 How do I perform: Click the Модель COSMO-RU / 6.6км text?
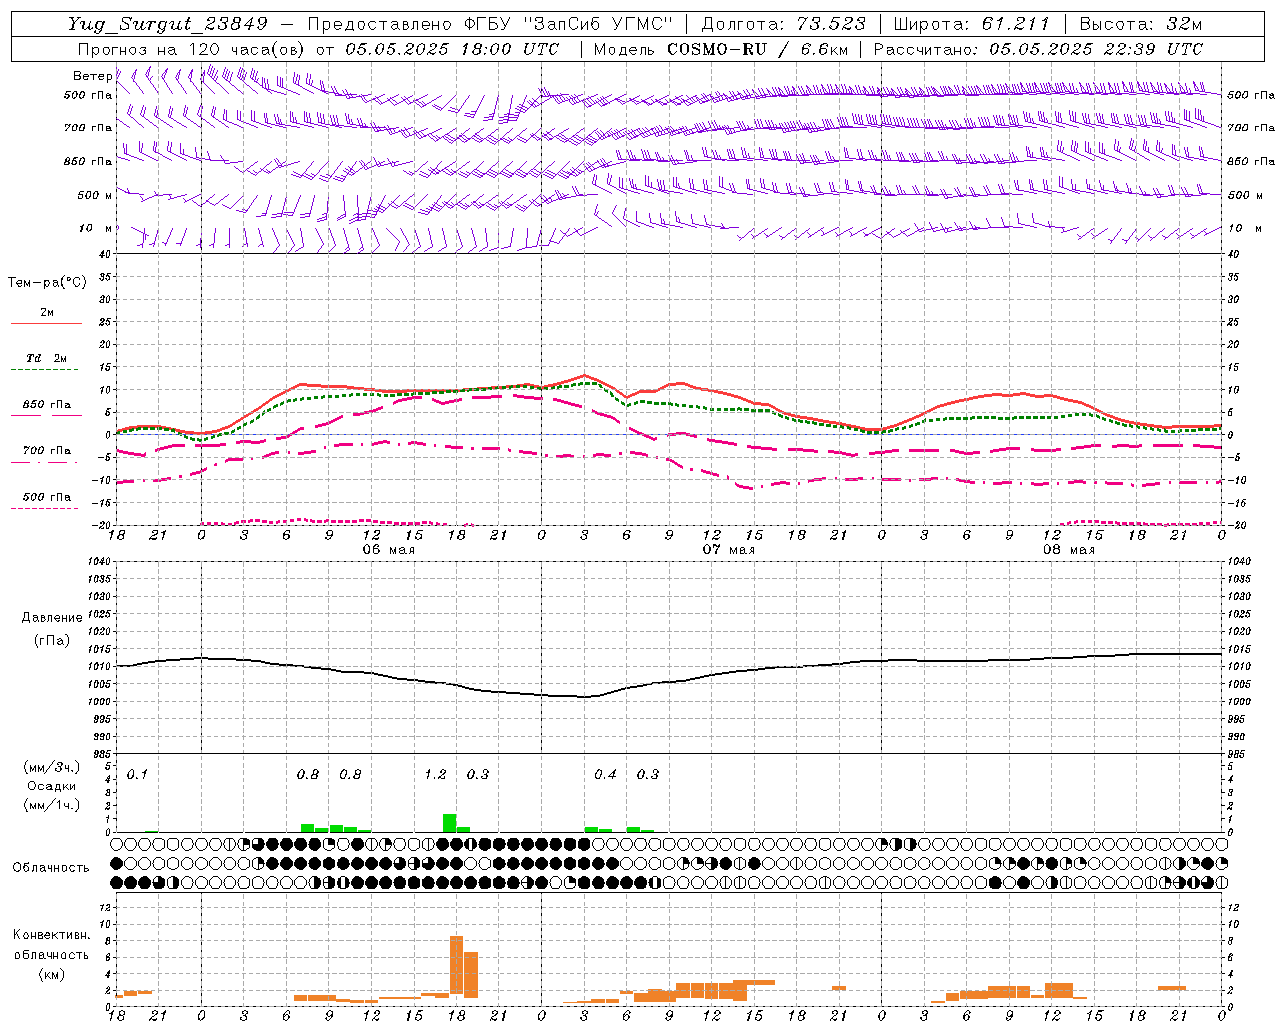[x=720, y=49]
